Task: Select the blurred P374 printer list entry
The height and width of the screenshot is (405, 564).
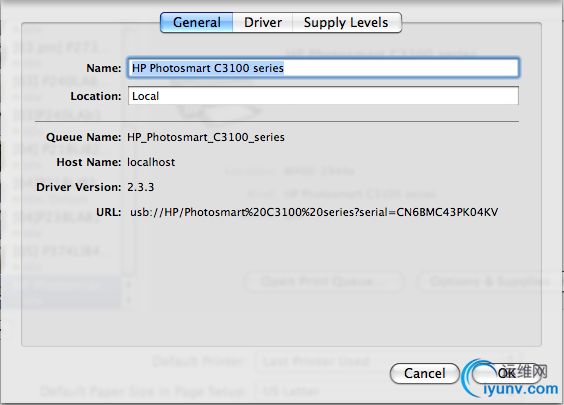Action: click(61, 251)
